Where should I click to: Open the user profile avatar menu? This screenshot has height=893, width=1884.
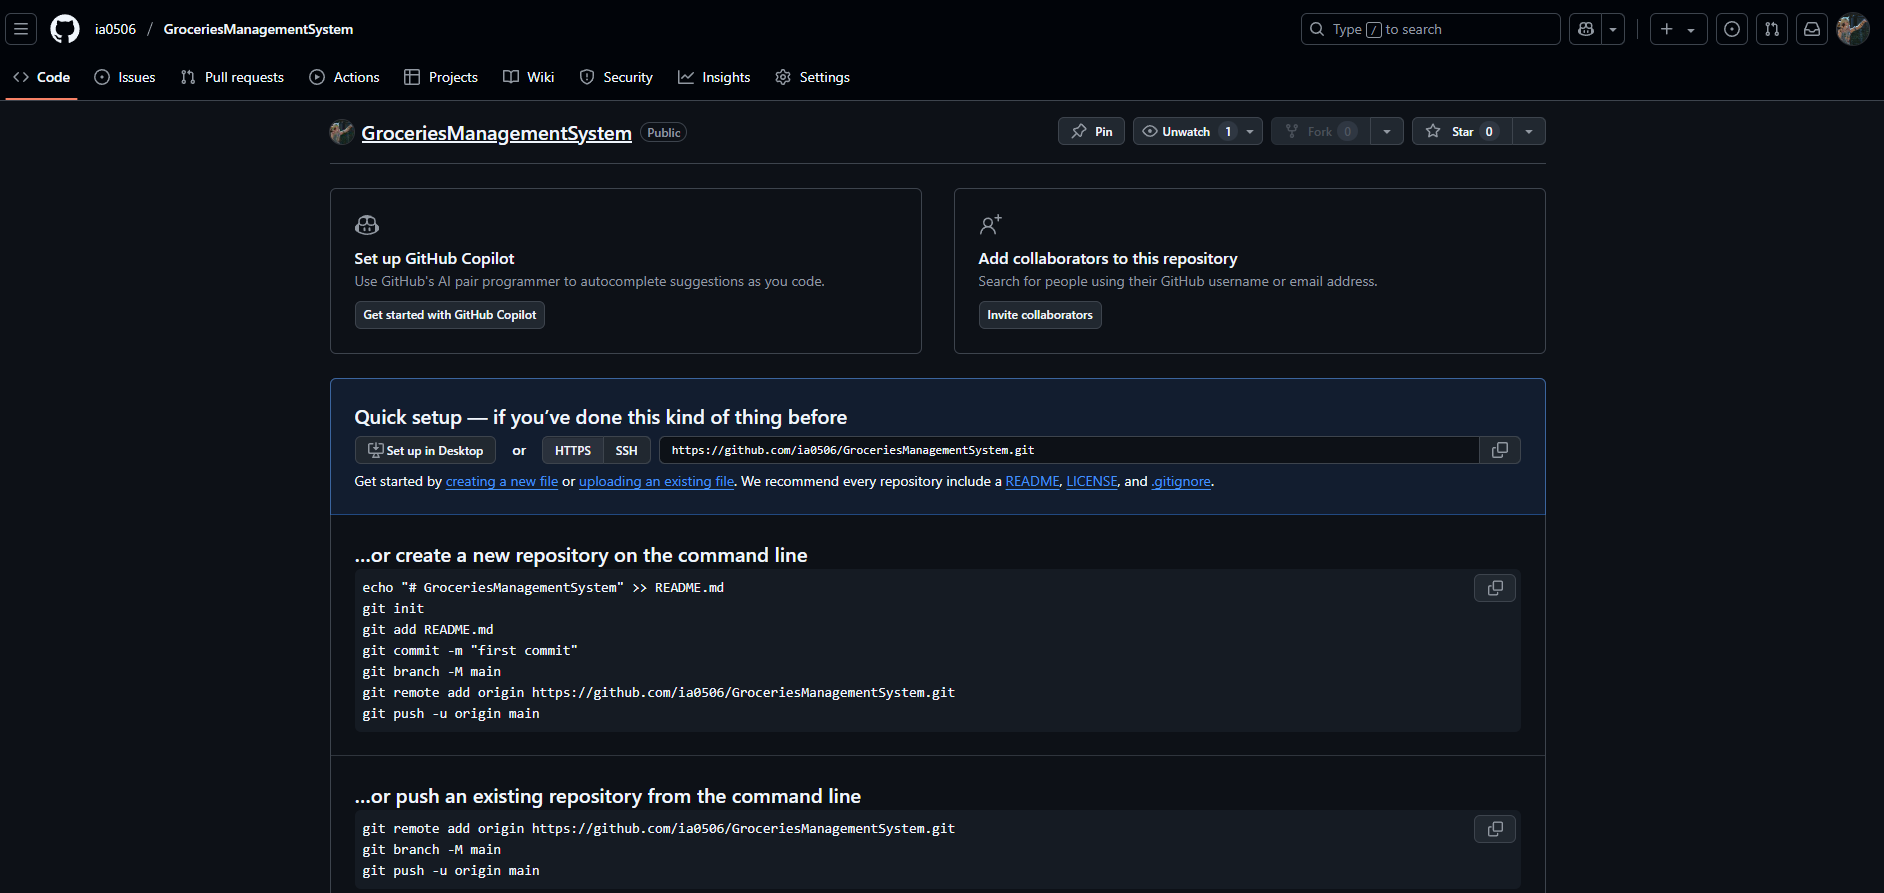click(x=1853, y=29)
